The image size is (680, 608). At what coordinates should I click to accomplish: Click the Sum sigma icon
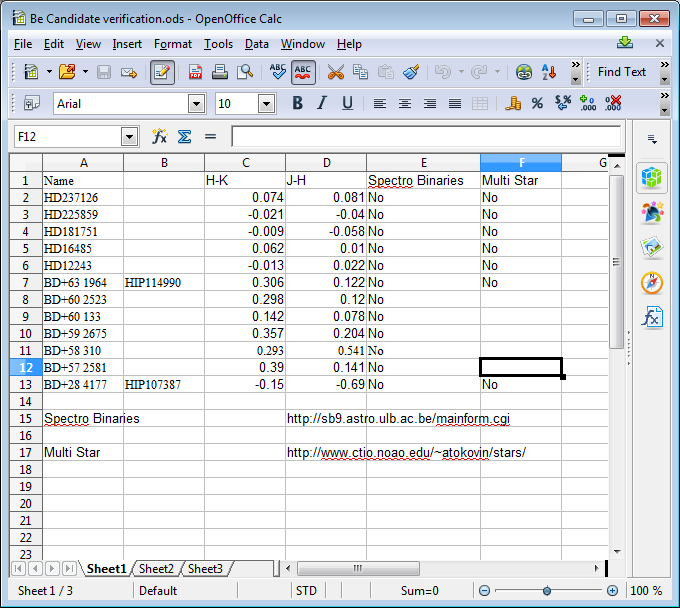pyautogui.click(x=184, y=137)
